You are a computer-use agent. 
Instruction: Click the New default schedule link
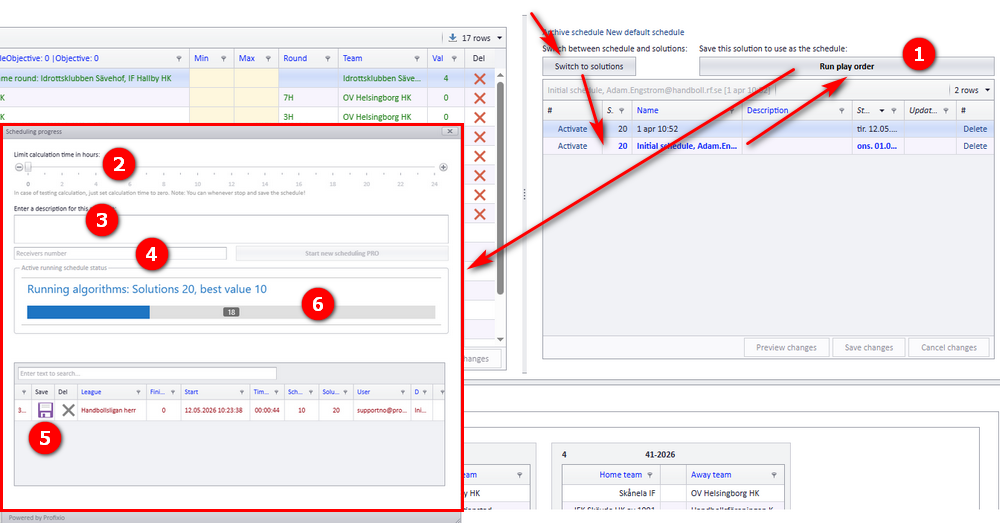click(x=645, y=32)
